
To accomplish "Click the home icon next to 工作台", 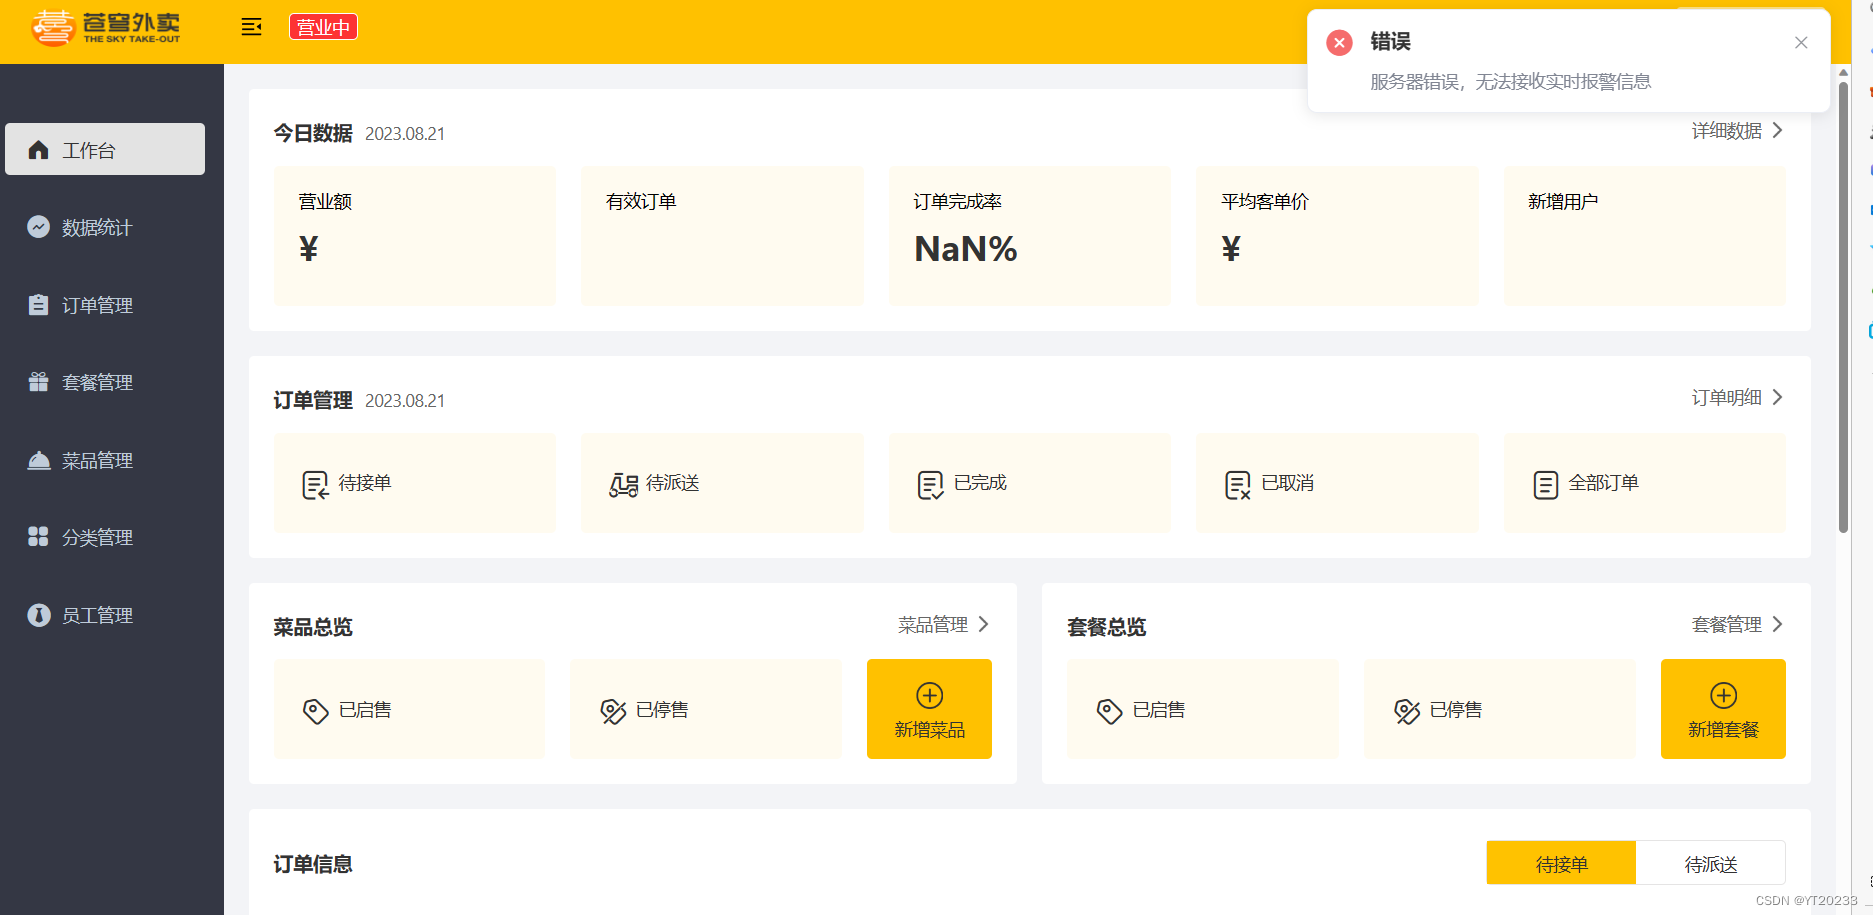I will pos(39,150).
